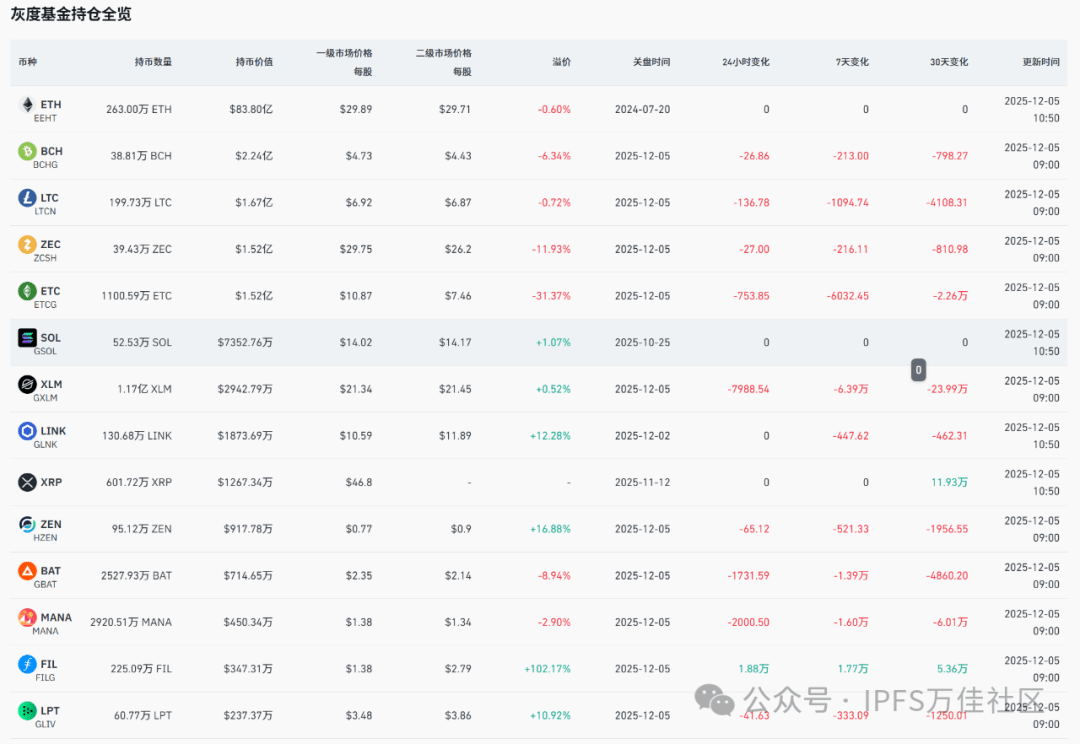Screen dimensions: 1080x744
Task: Click the -2000.50 24h change for MANA
Action: click(x=748, y=622)
